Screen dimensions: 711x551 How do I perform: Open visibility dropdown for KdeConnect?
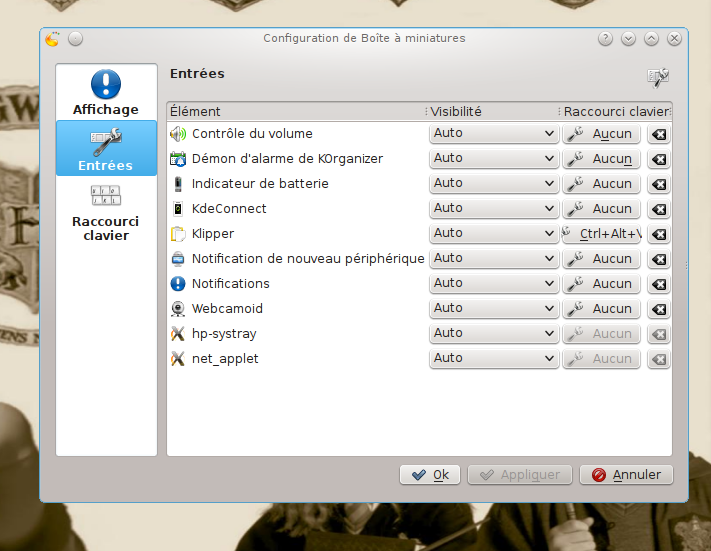pyautogui.click(x=494, y=209)
